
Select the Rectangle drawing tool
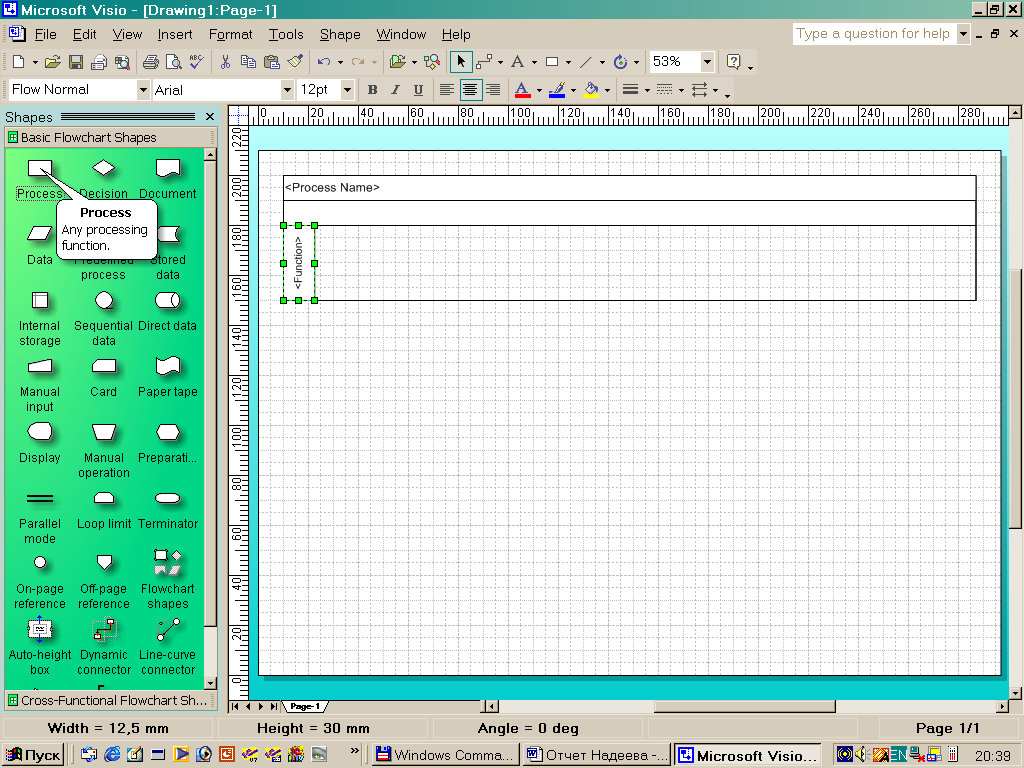click(x=552, y=61)
